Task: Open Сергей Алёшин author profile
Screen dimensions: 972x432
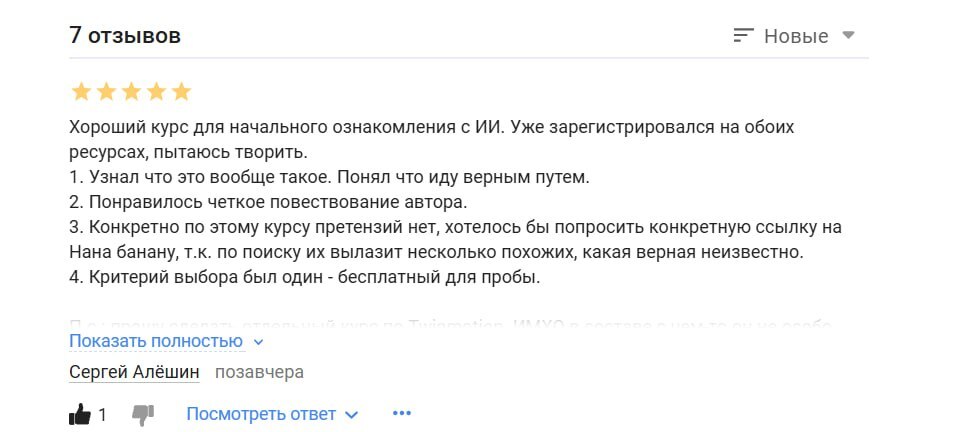Action: (134, 372)
